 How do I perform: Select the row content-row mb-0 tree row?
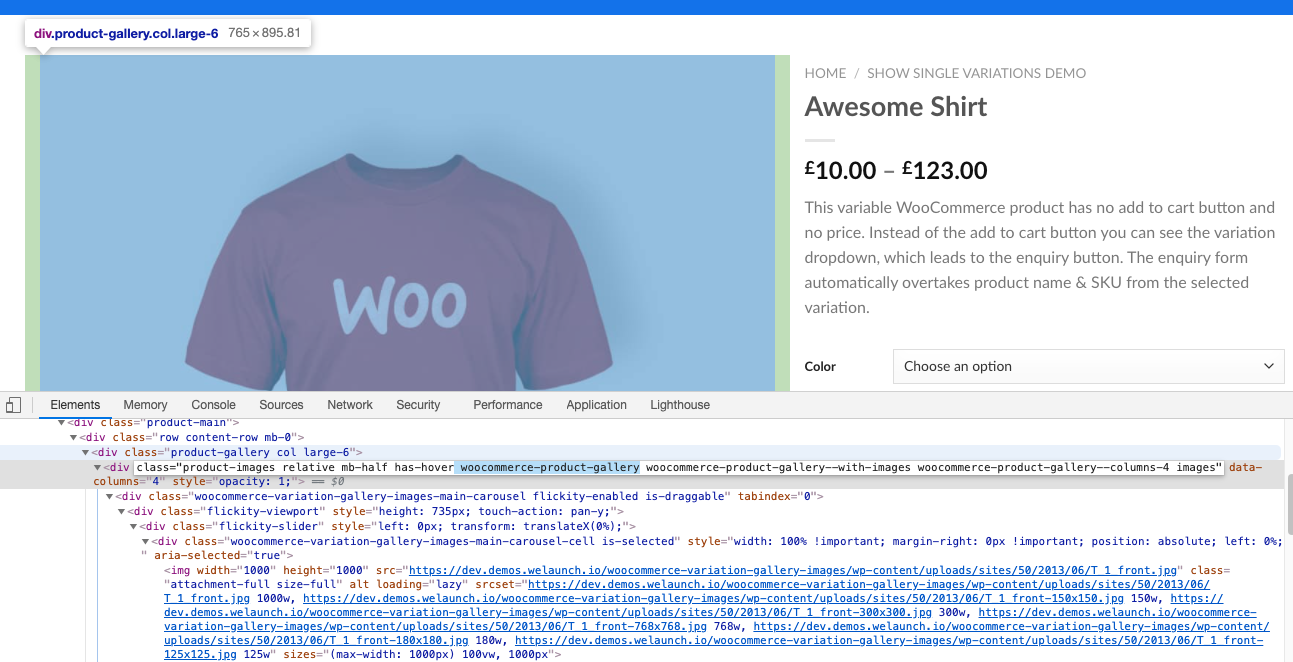pos(640,437)
